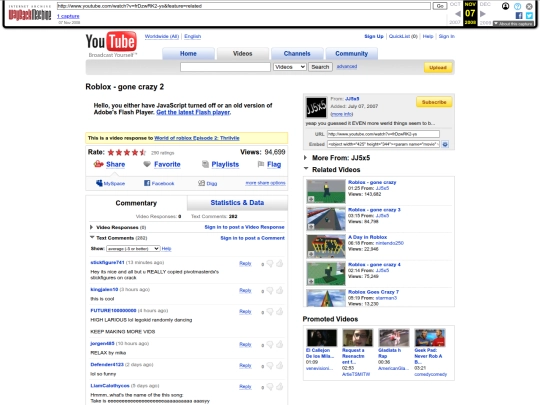The image size is (540, 405).
Task: Click thumbs down on FUTURE100000000 comment
Action: pos(270,312)
